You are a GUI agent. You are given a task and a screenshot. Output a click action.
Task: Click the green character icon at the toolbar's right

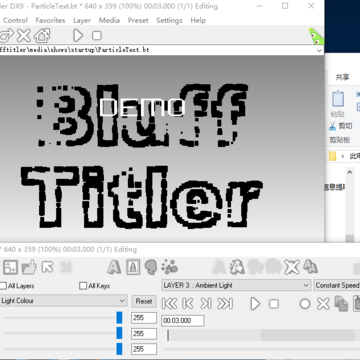pyautogui.click(x=316, y=36)
